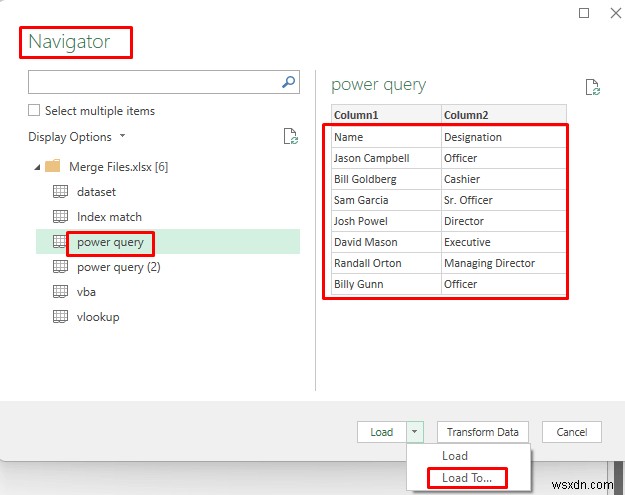Open the Load button dropdown arrow
Viewport: 625px width, 495px height.
(x=415, y=432)
